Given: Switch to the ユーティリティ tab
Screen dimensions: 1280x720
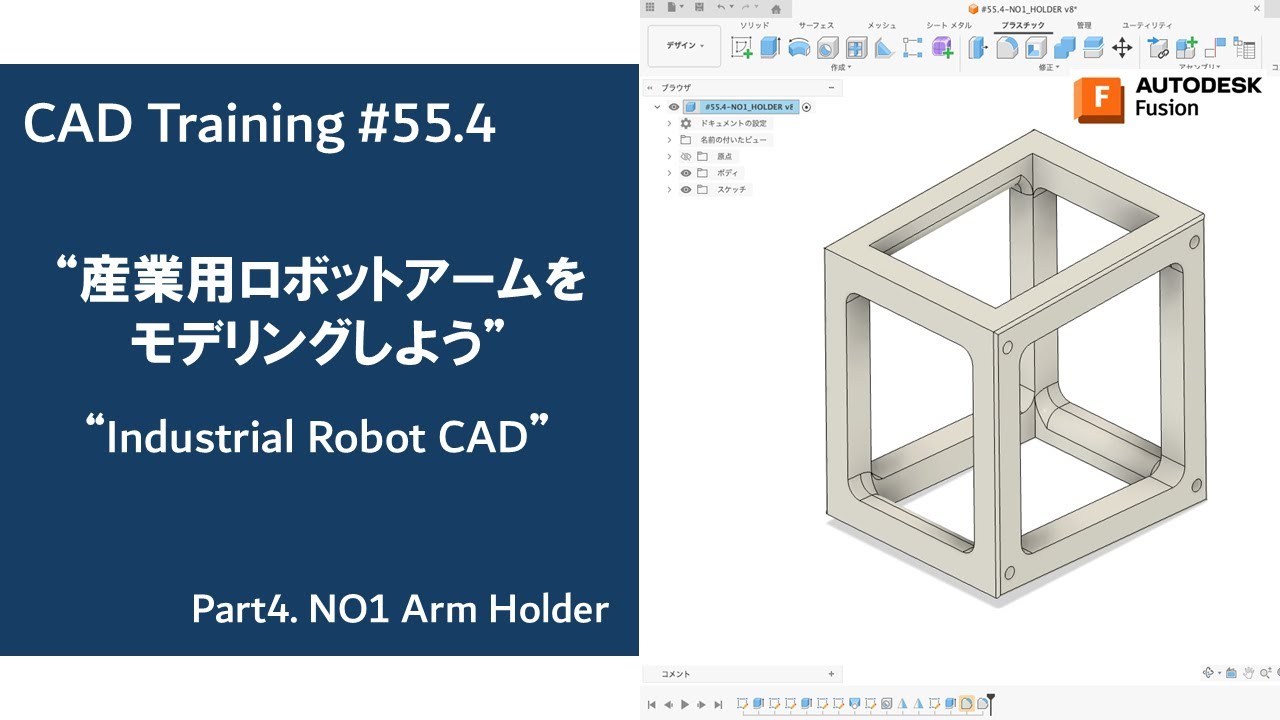Looking at the screenshot, I should tap(1147, 25).
